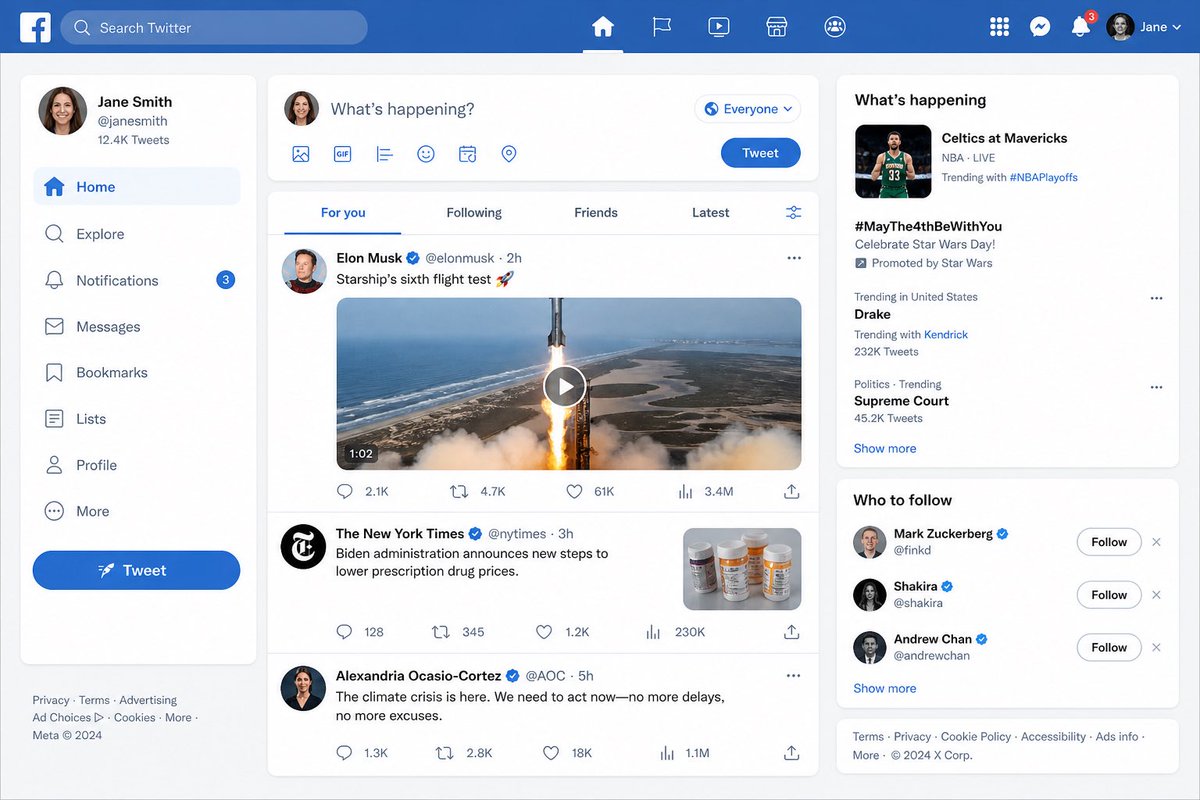
Task: Open the Watch video icon in top bar
Action: pyautogui.click(x=719, y=27)
